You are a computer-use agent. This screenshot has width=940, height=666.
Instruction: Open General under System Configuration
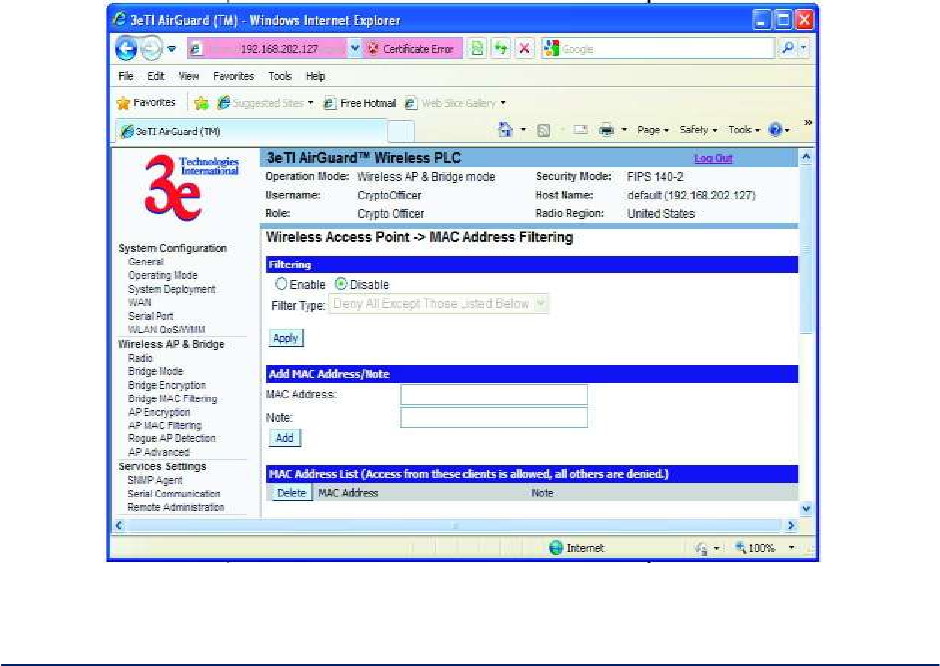tap(146, 262)
